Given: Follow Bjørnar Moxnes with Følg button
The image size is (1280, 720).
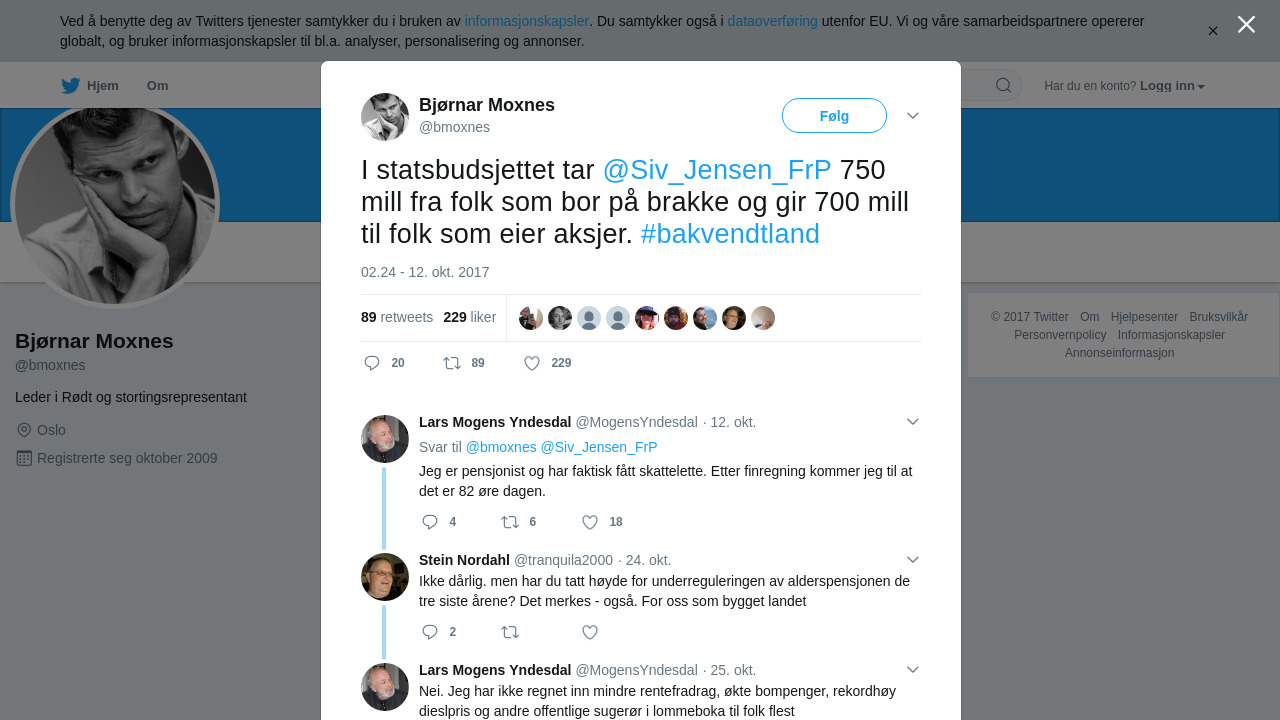Looking at the screenshot, I should [834, 116].
